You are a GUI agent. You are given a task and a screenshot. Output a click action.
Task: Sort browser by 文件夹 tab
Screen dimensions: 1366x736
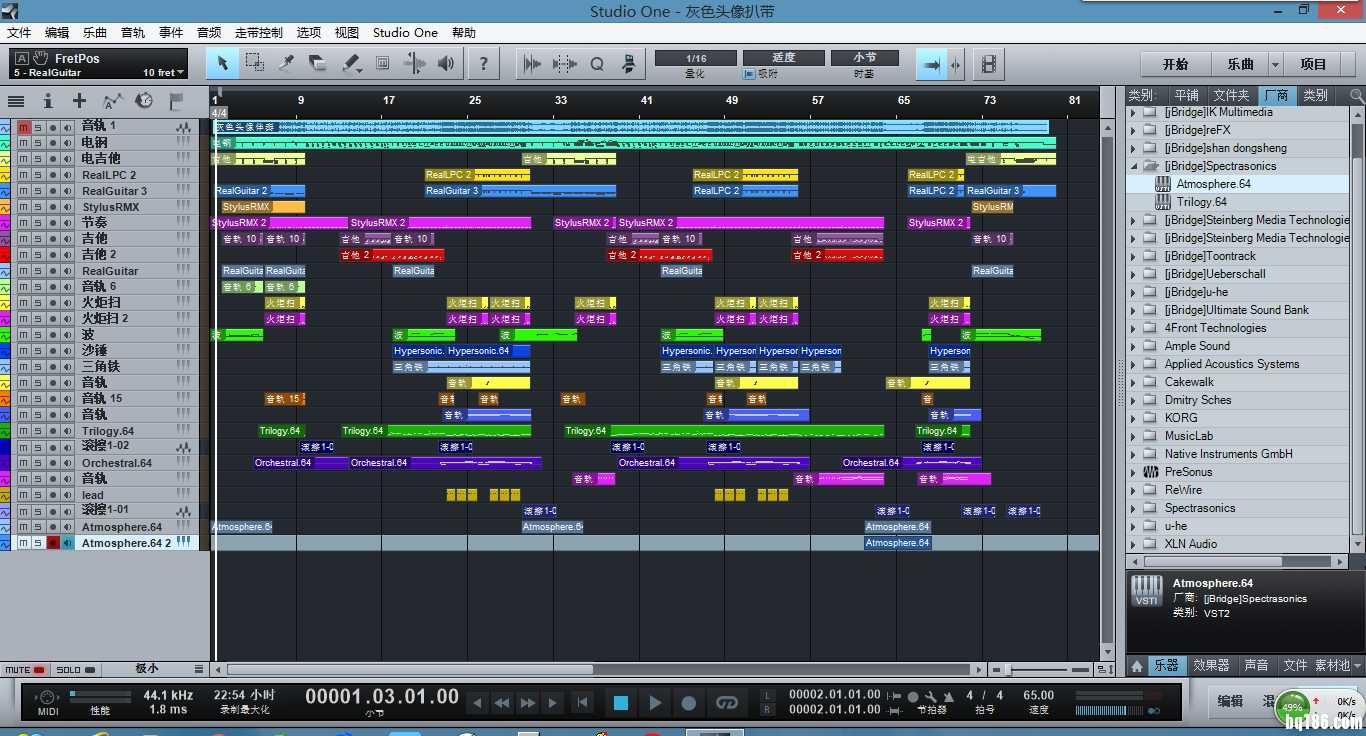tap(1231, 95)
